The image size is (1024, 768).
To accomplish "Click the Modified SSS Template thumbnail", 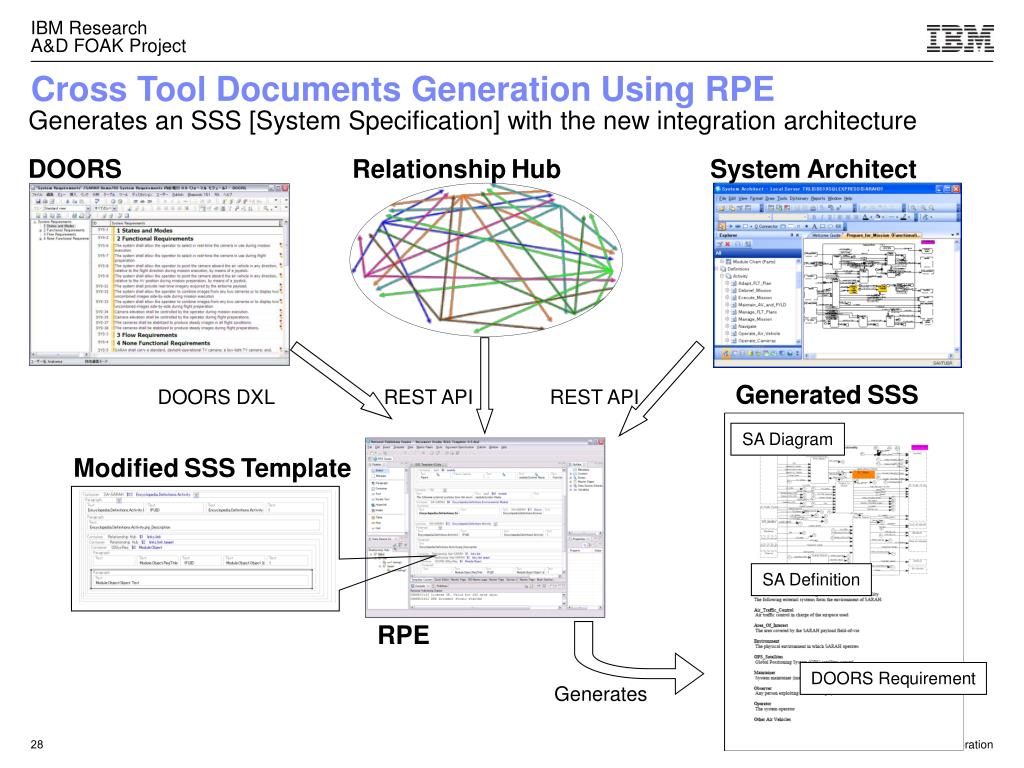I will pos(206,549).
